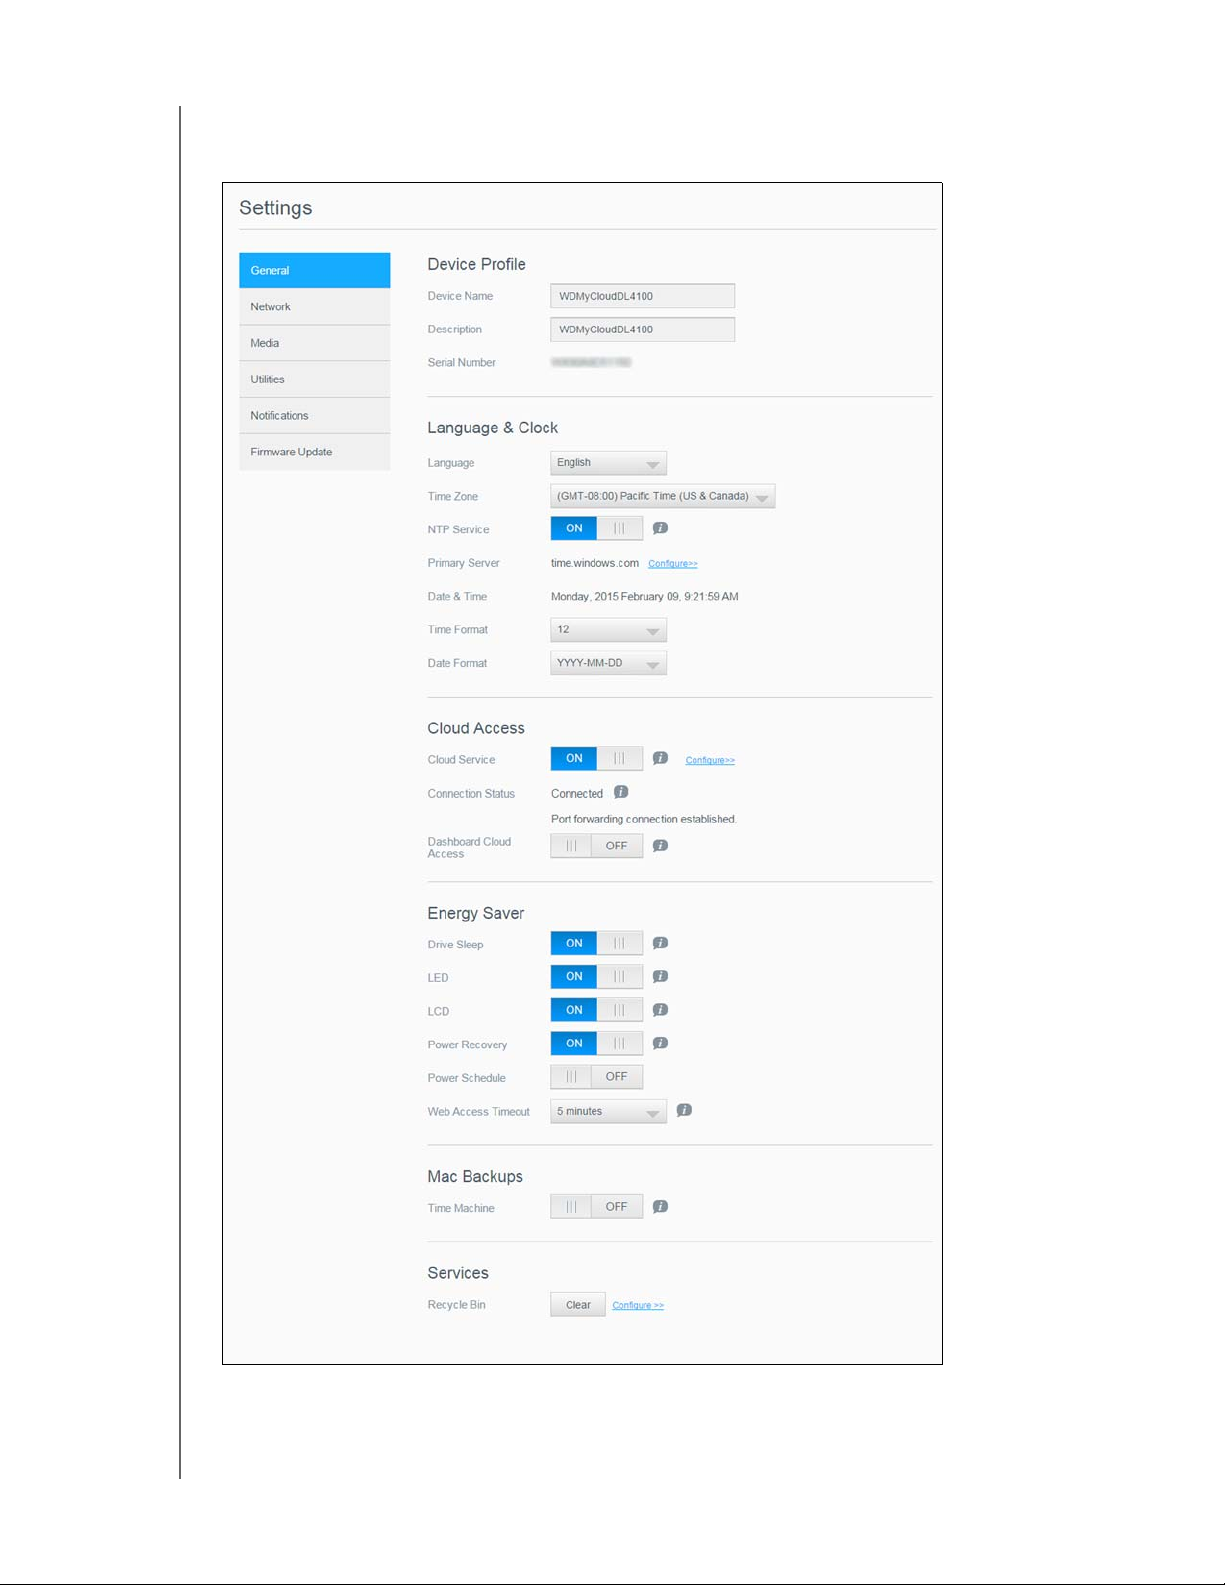
Task: Open the Language dropdown
Action: [608, 463]
